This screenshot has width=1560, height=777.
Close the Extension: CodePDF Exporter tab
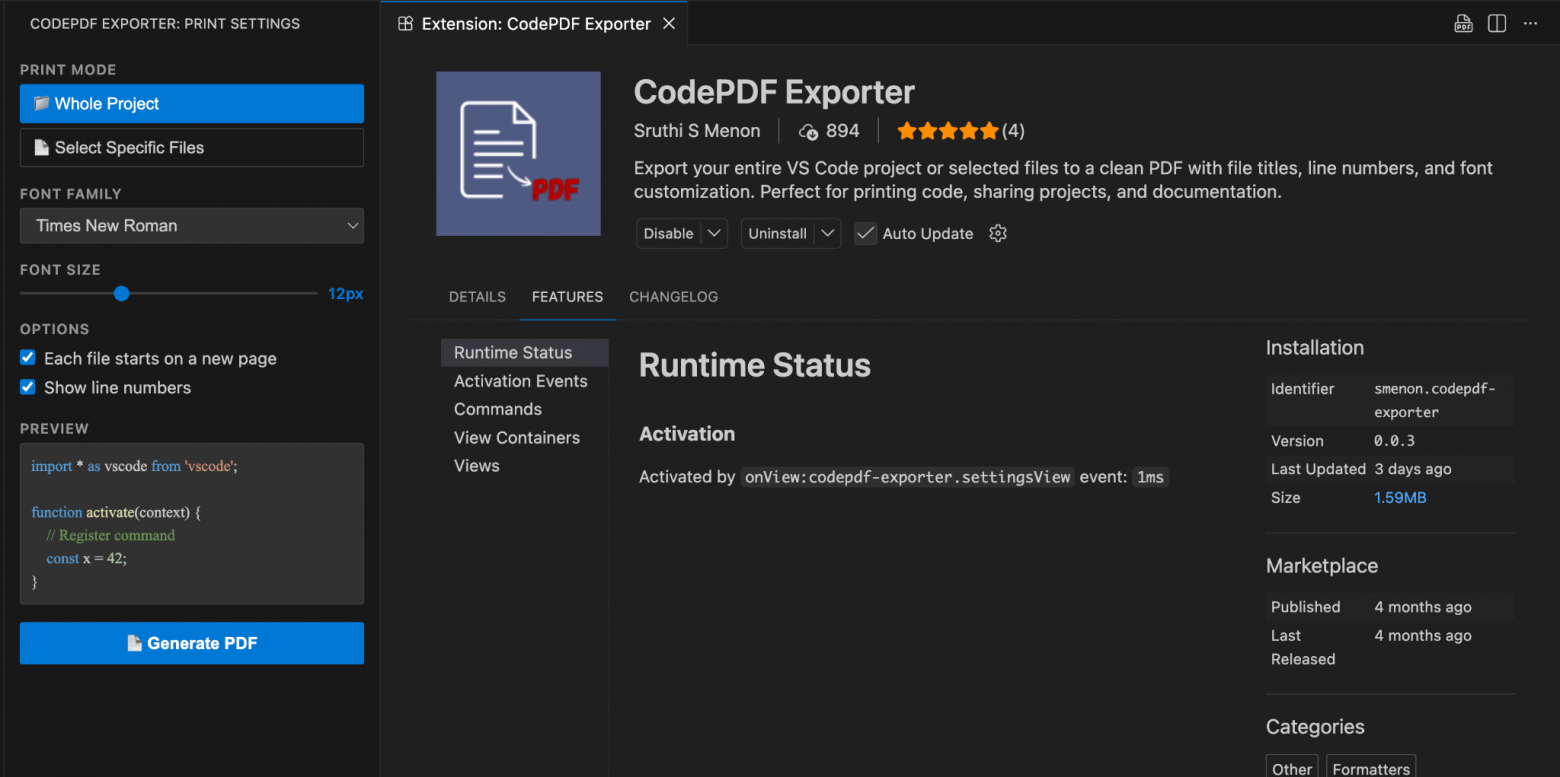click(669, 24)
